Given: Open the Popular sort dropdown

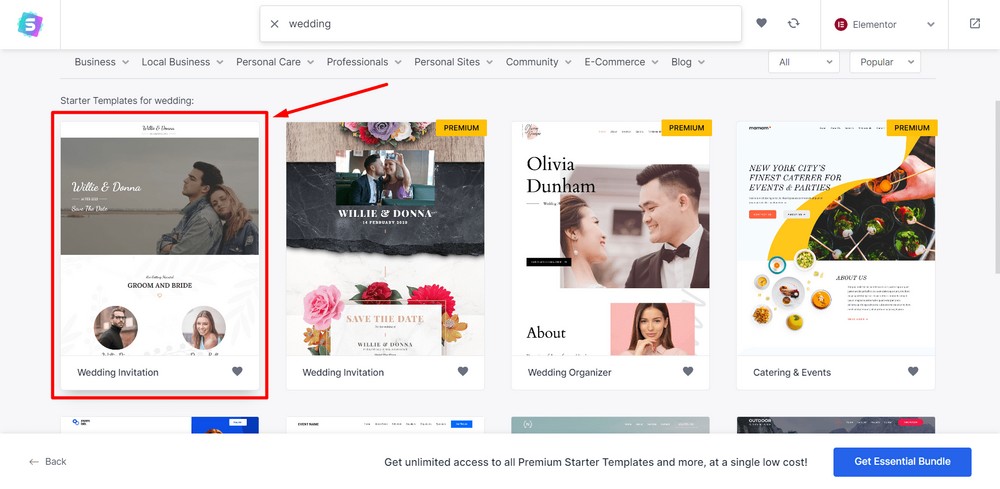Looking at the screenshot, I should click(884, 62).
